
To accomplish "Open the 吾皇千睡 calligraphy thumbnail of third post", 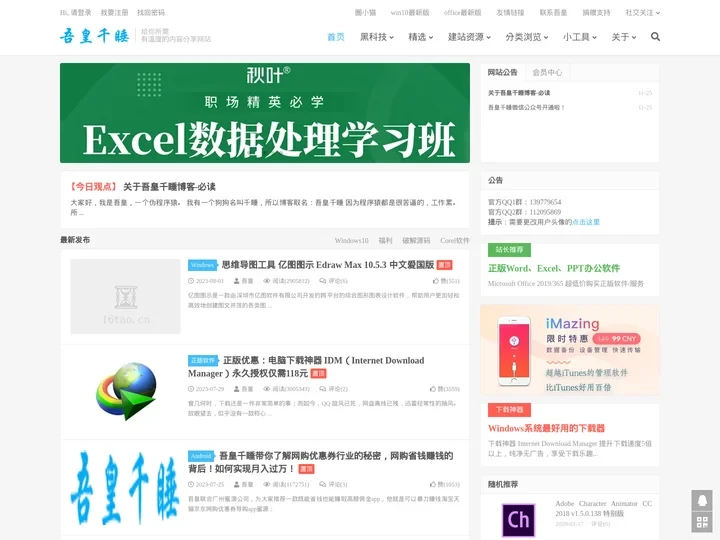I will click(x=125, y=488).
